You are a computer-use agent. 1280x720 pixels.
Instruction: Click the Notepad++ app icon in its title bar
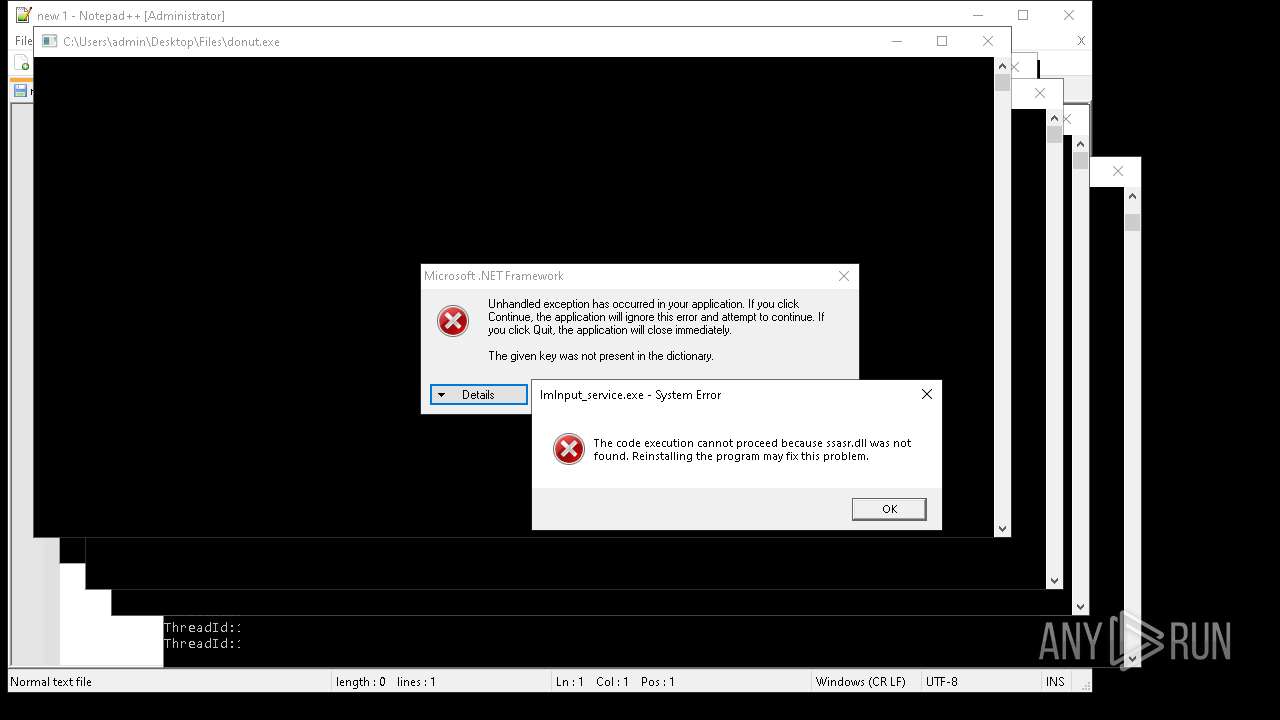23,15
